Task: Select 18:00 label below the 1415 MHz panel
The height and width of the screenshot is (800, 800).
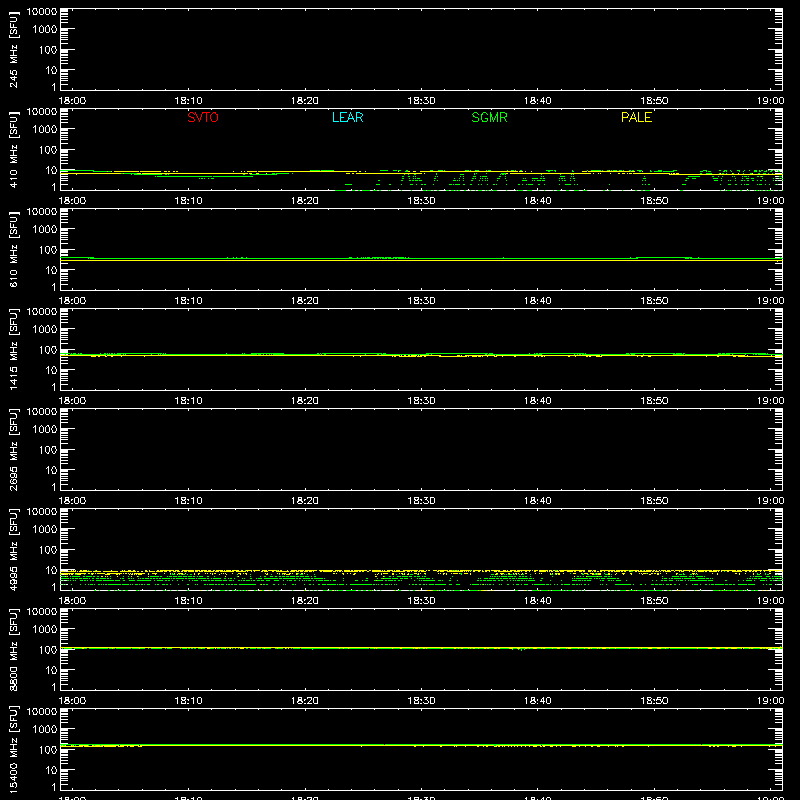Action: pos(72,401)
